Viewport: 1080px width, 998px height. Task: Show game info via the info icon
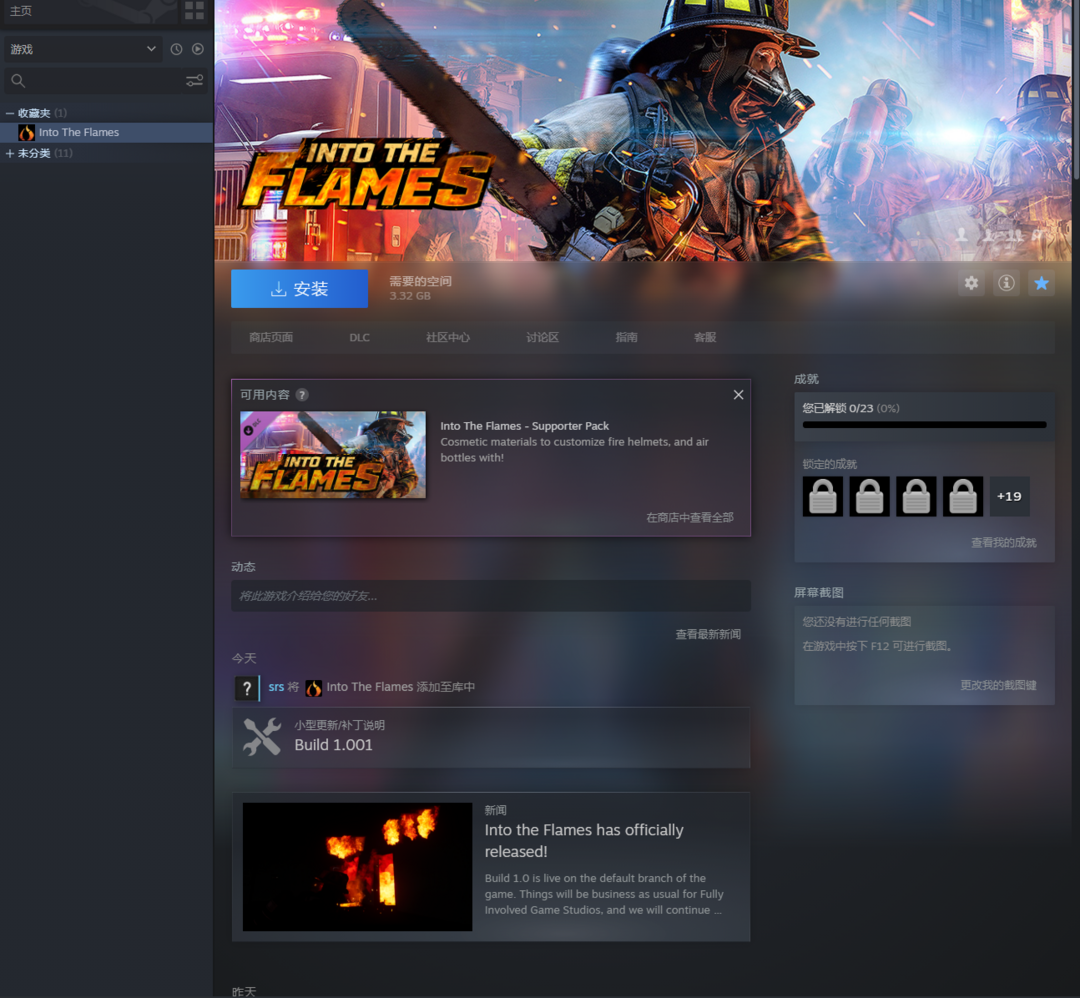point(1006,283)
